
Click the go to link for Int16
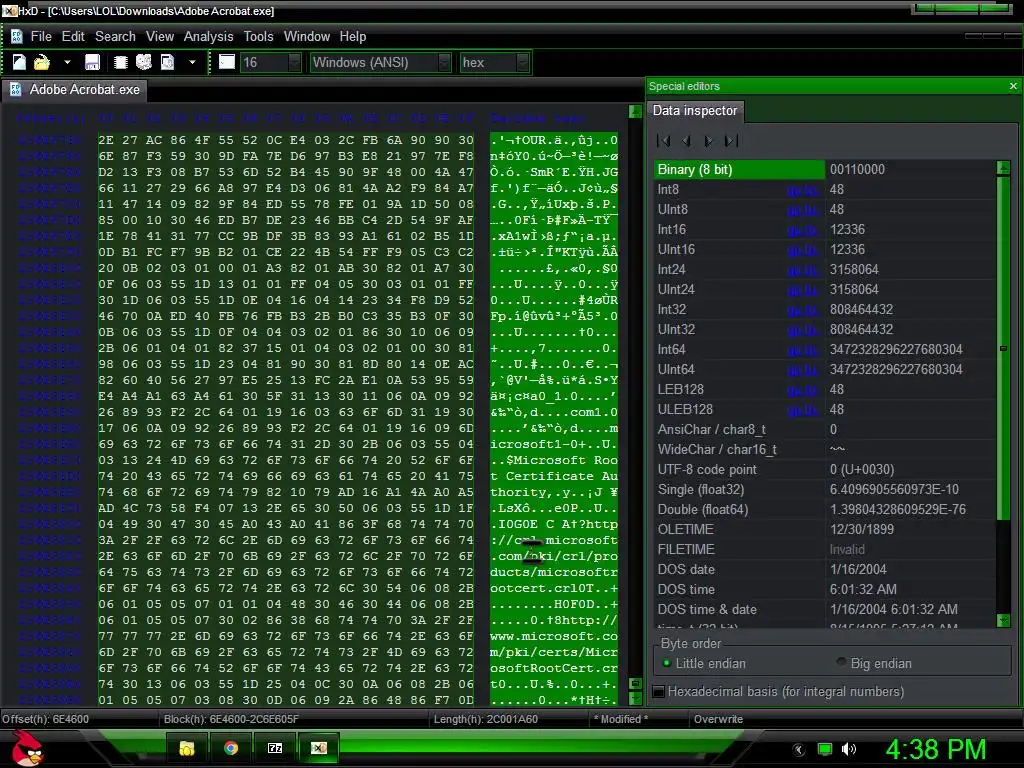click(x=803, y=230)
